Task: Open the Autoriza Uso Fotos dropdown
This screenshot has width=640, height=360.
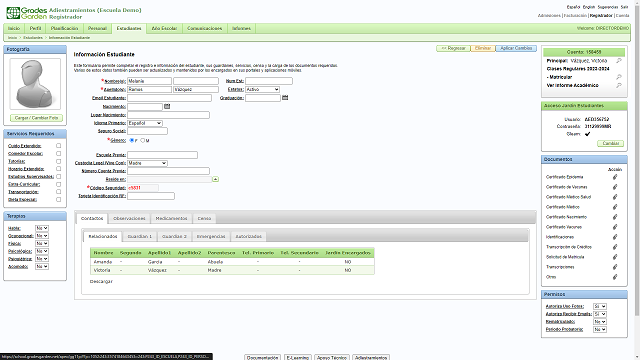Action: (x=600, y=307)
